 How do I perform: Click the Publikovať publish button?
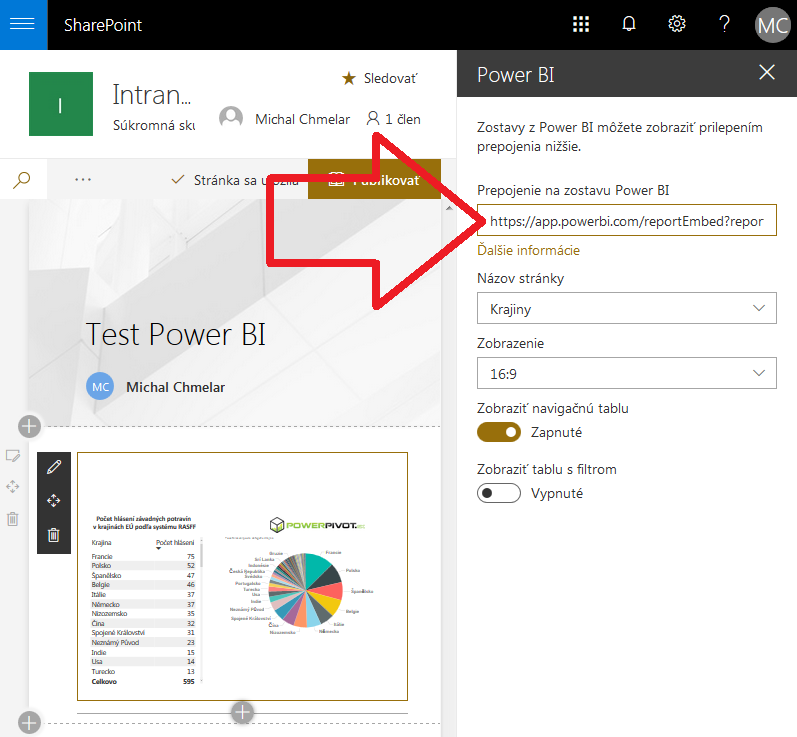pyautogui.click(x=374, y=179)
